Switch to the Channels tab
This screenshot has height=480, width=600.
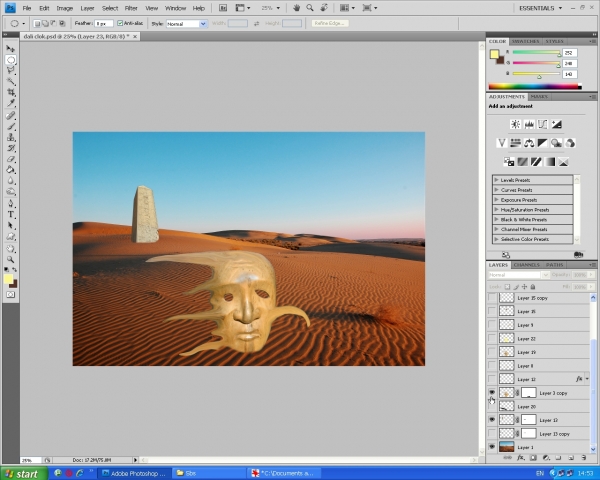click(x=527, y=265)
